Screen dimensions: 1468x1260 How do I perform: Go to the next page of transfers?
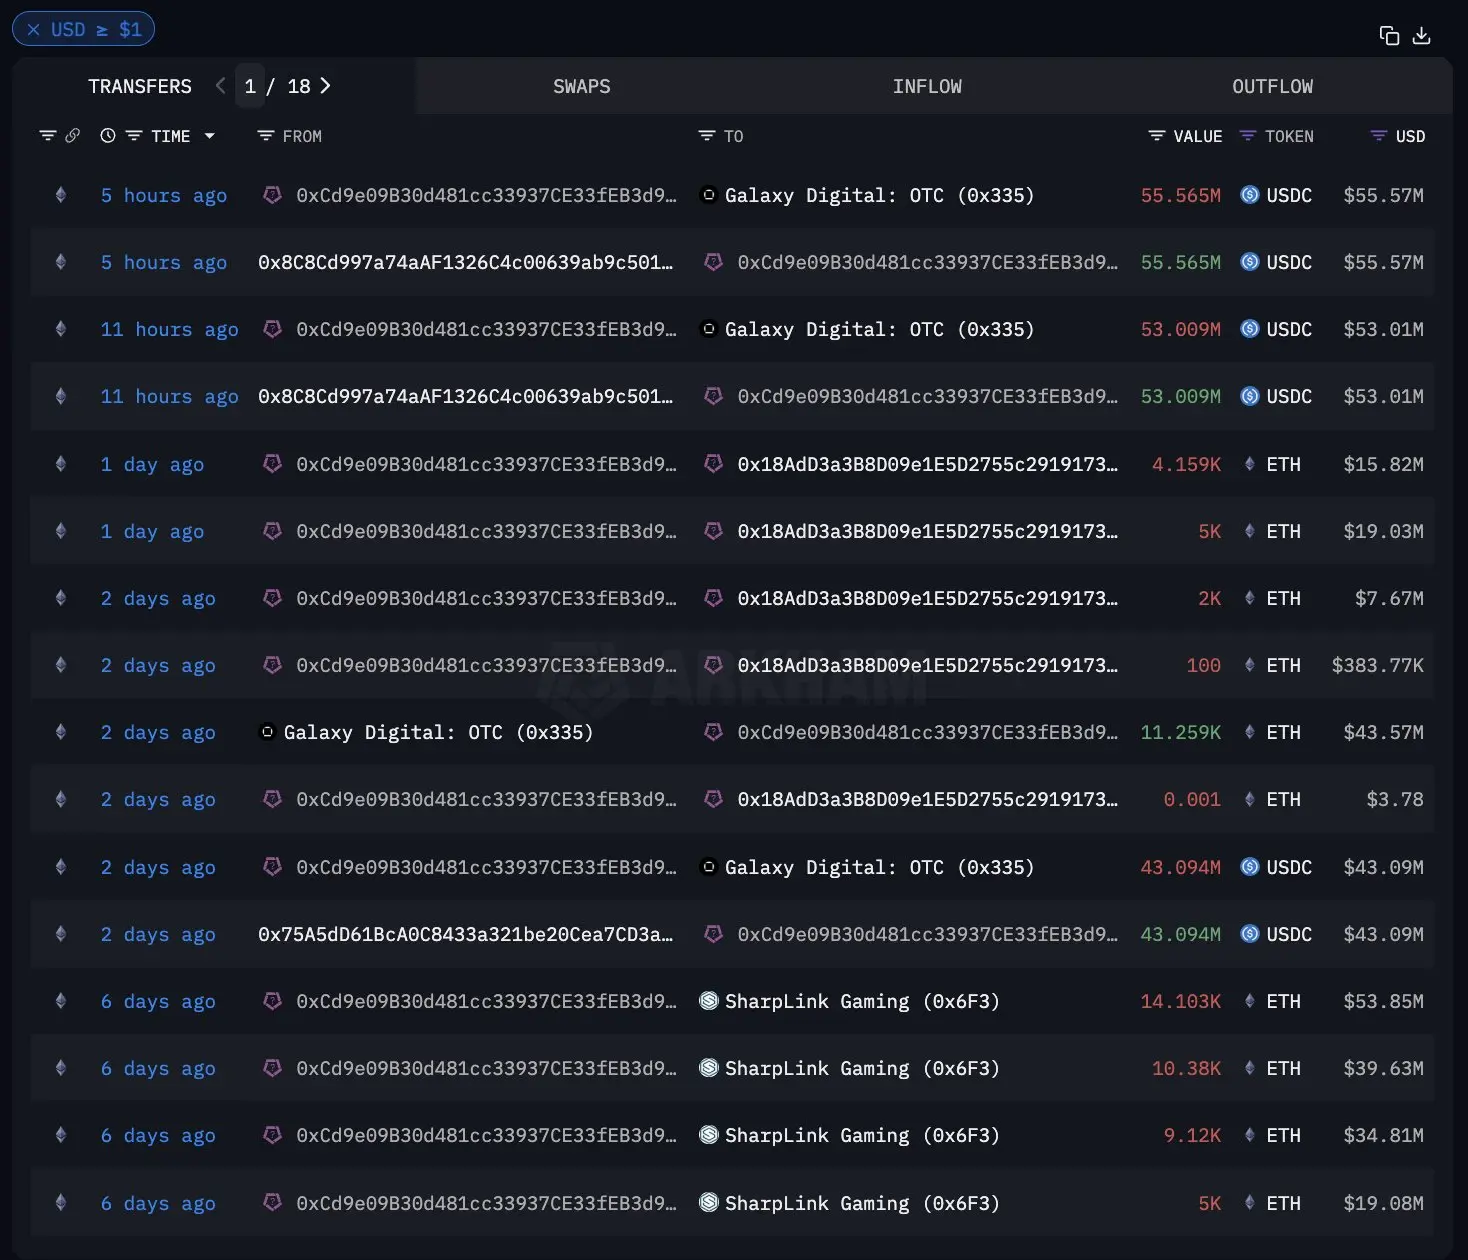[x=325, y=86]
